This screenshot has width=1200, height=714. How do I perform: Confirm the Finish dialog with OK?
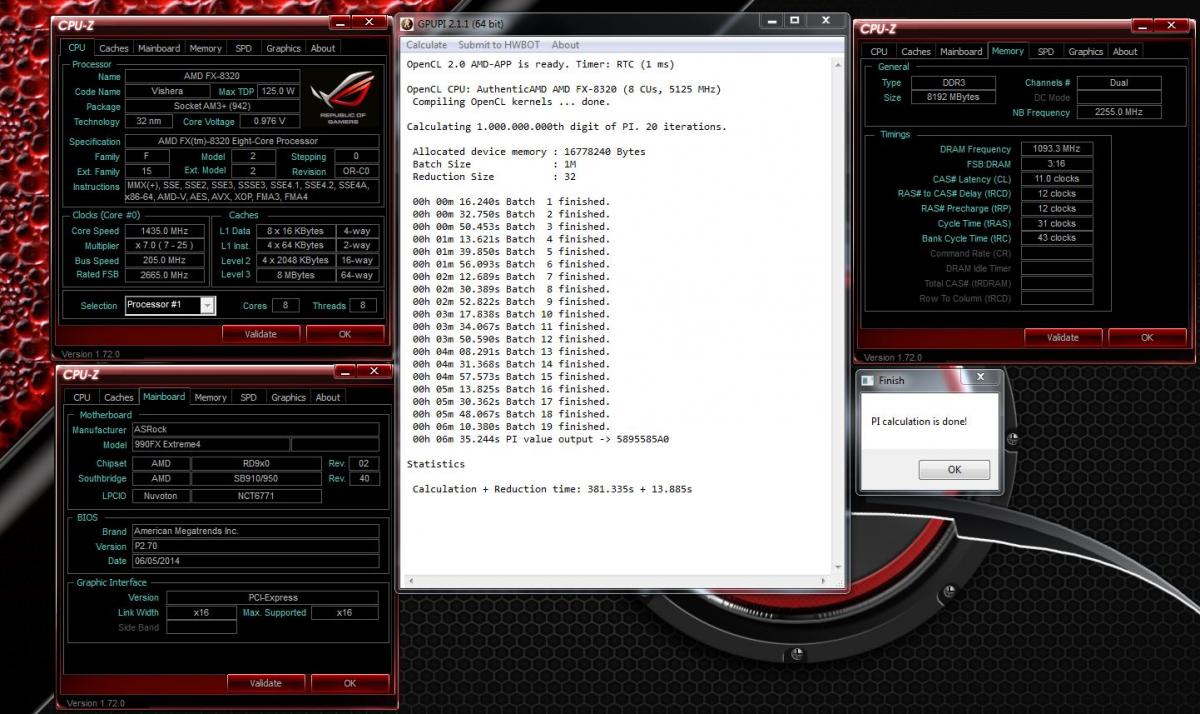[x=954, y=470]
